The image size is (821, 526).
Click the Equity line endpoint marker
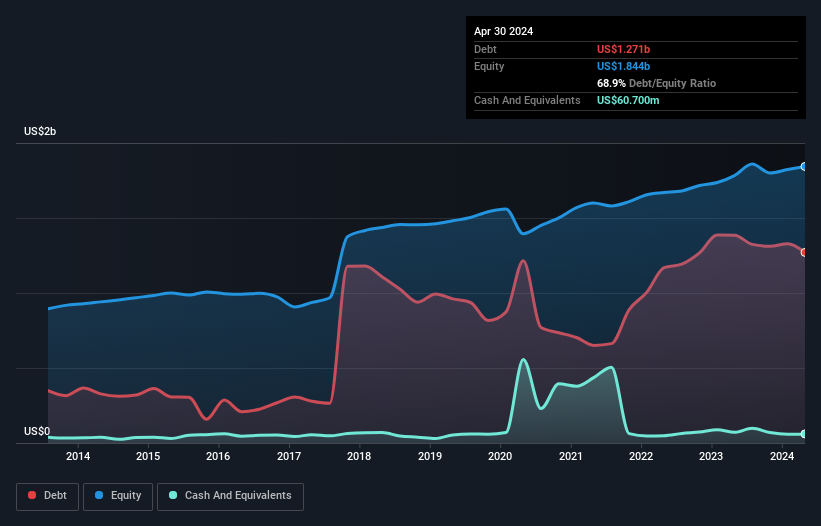[x=804, y=166]
